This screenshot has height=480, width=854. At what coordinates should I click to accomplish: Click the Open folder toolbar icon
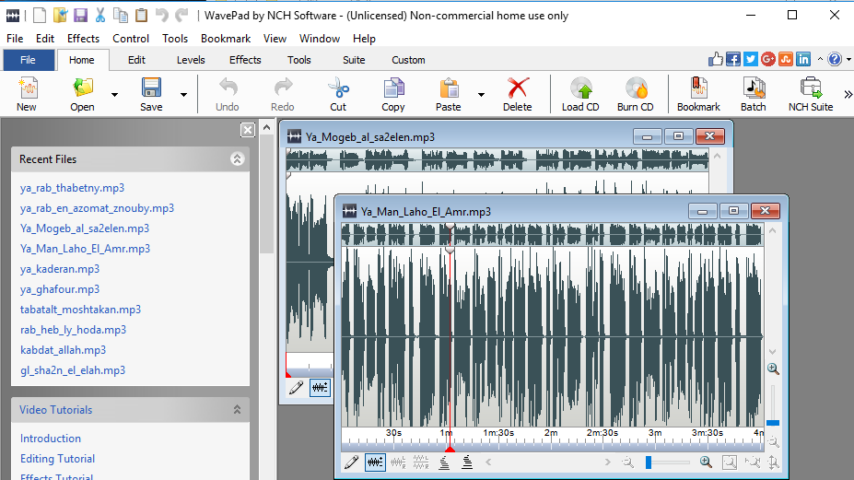point(82,88)
